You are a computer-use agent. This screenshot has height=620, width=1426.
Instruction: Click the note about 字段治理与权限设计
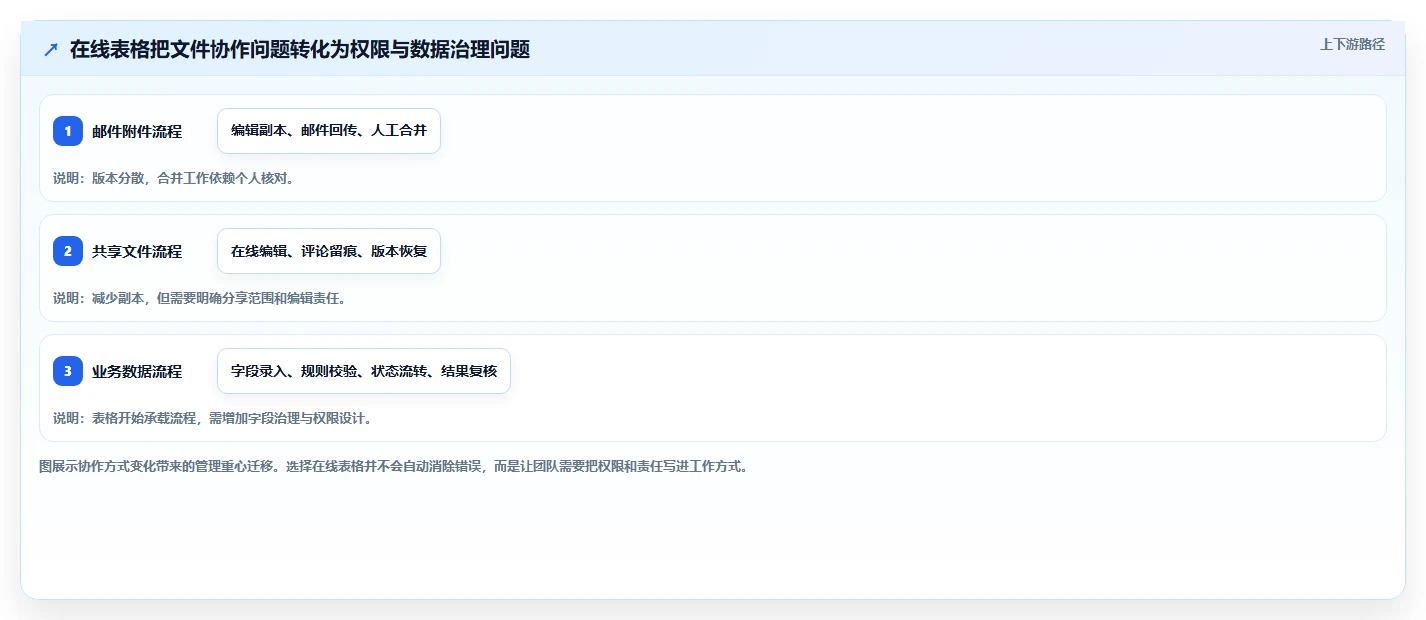(213, 418)
